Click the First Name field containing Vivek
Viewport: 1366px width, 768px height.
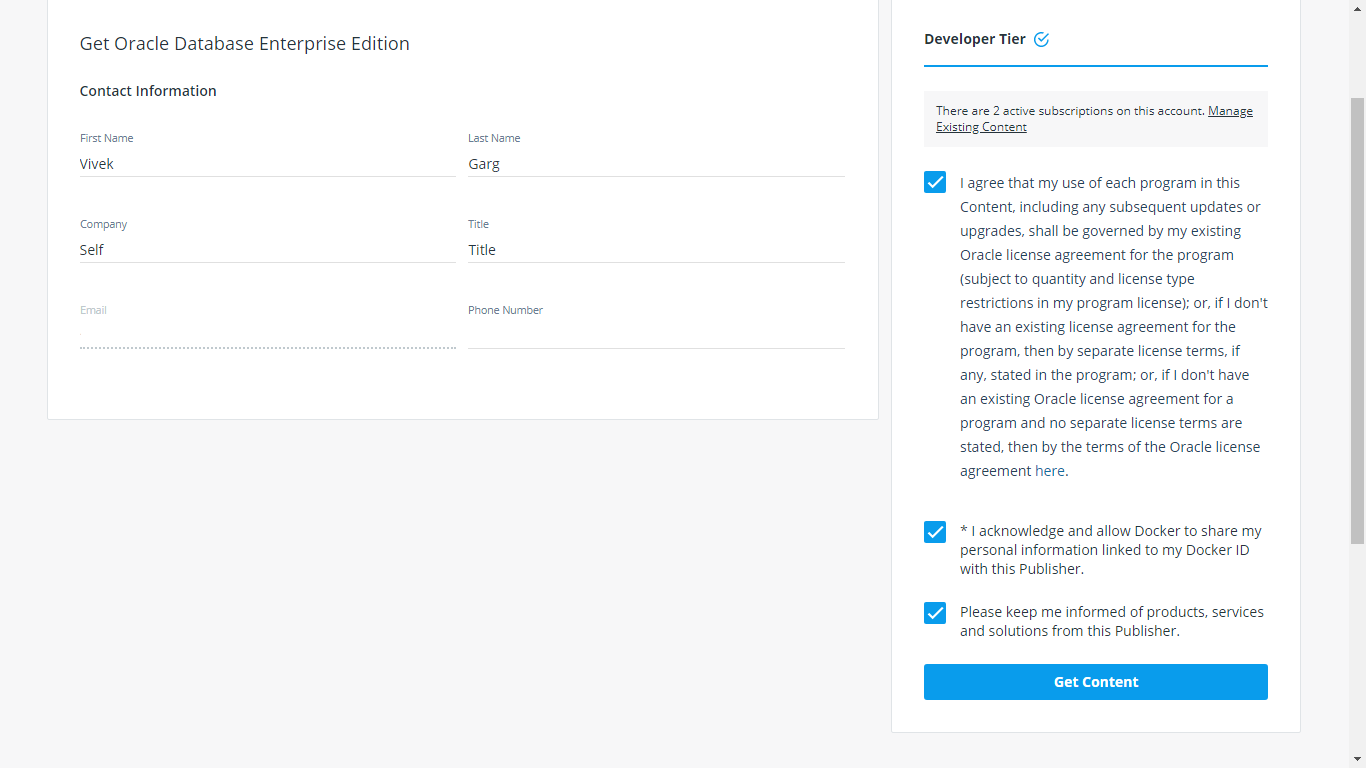click(267, 164)
